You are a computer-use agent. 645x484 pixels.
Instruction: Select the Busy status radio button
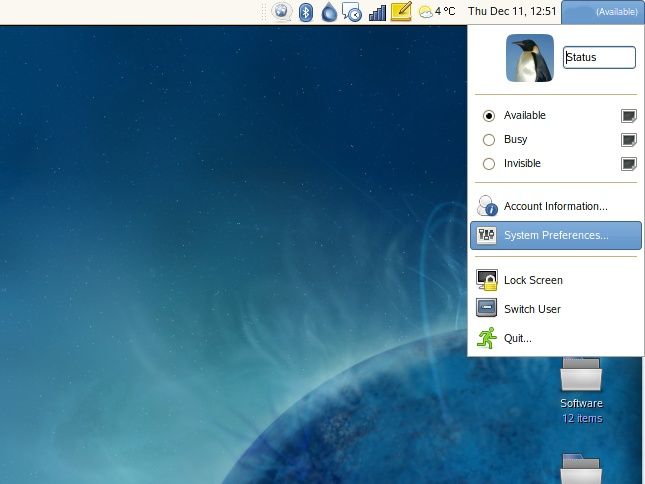click(489, 140)
